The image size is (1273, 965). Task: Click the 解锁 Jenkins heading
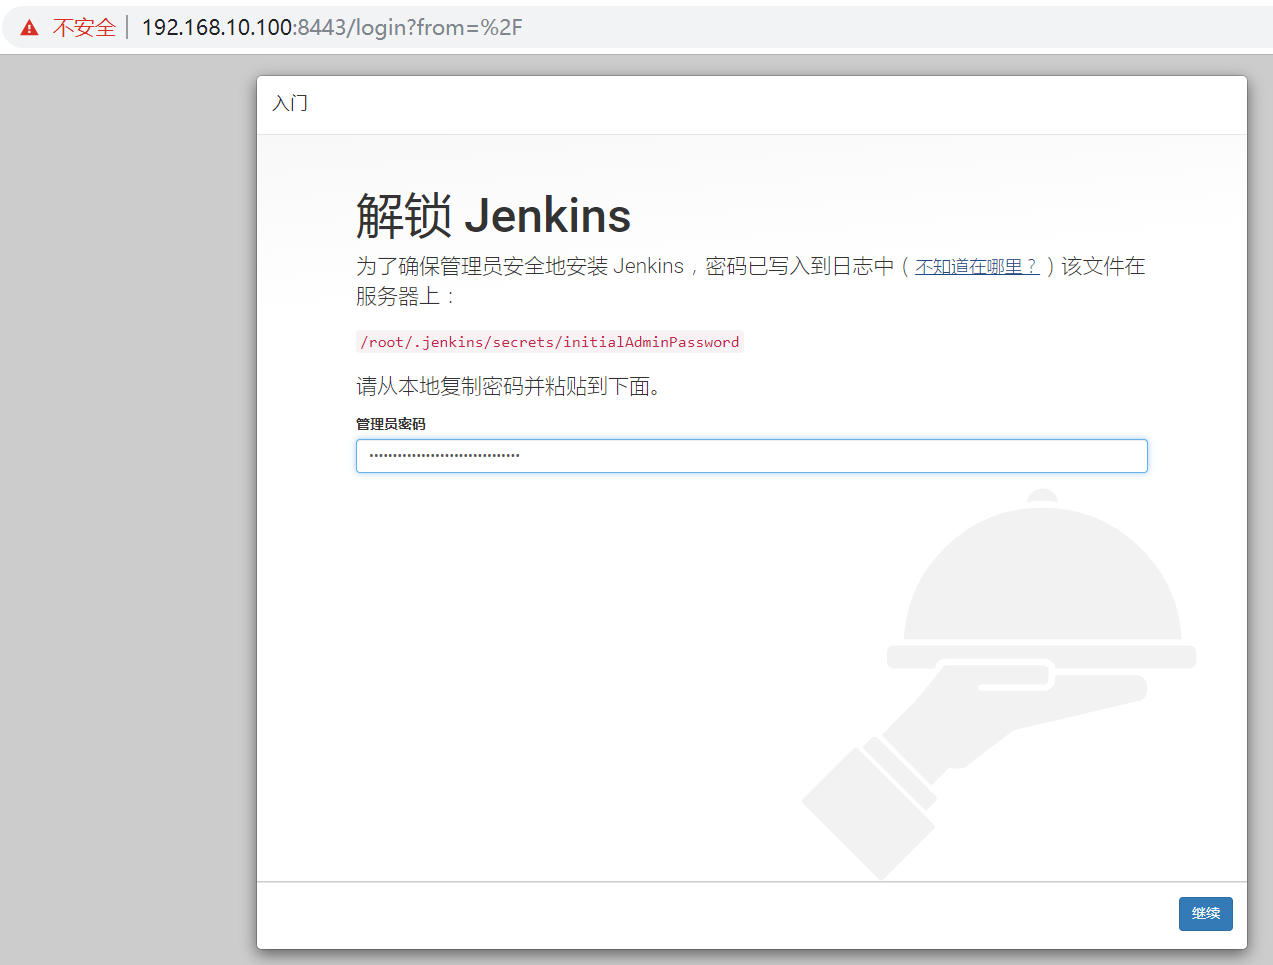pos(494,216)
